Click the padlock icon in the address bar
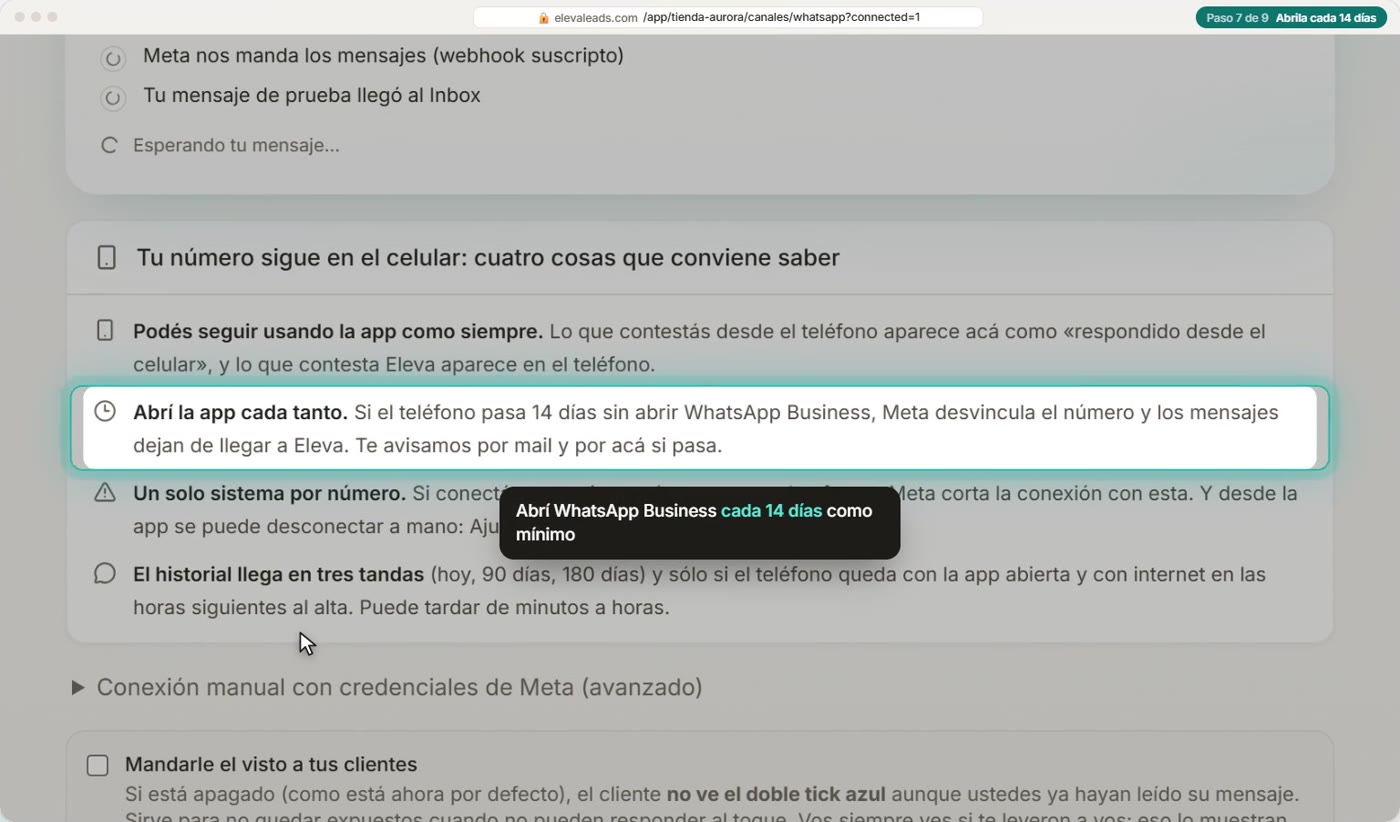The image size is (1400, 822). 544,17
